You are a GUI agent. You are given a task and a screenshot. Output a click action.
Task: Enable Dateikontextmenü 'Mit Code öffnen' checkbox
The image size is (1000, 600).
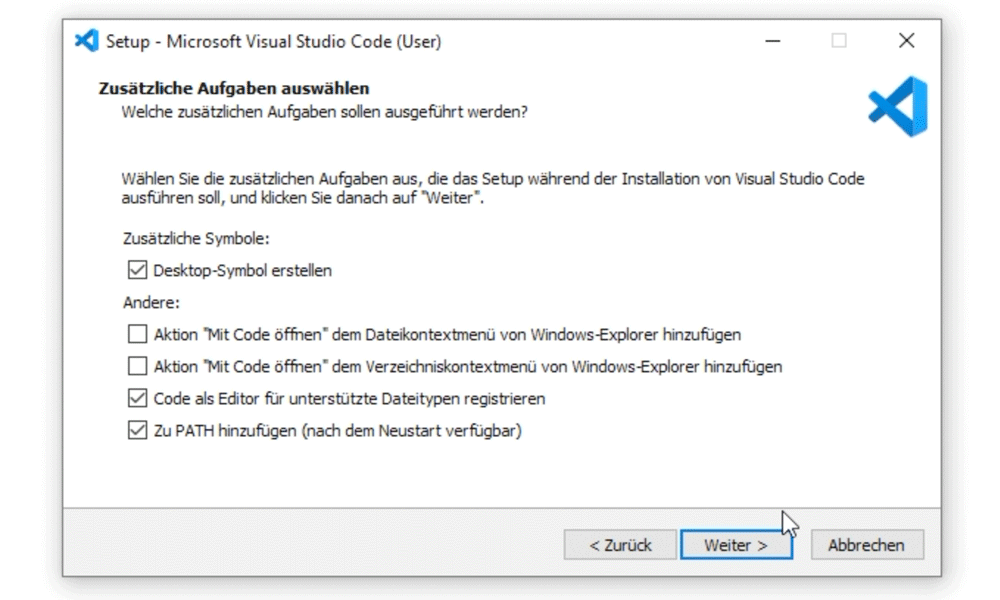[137, 334]
